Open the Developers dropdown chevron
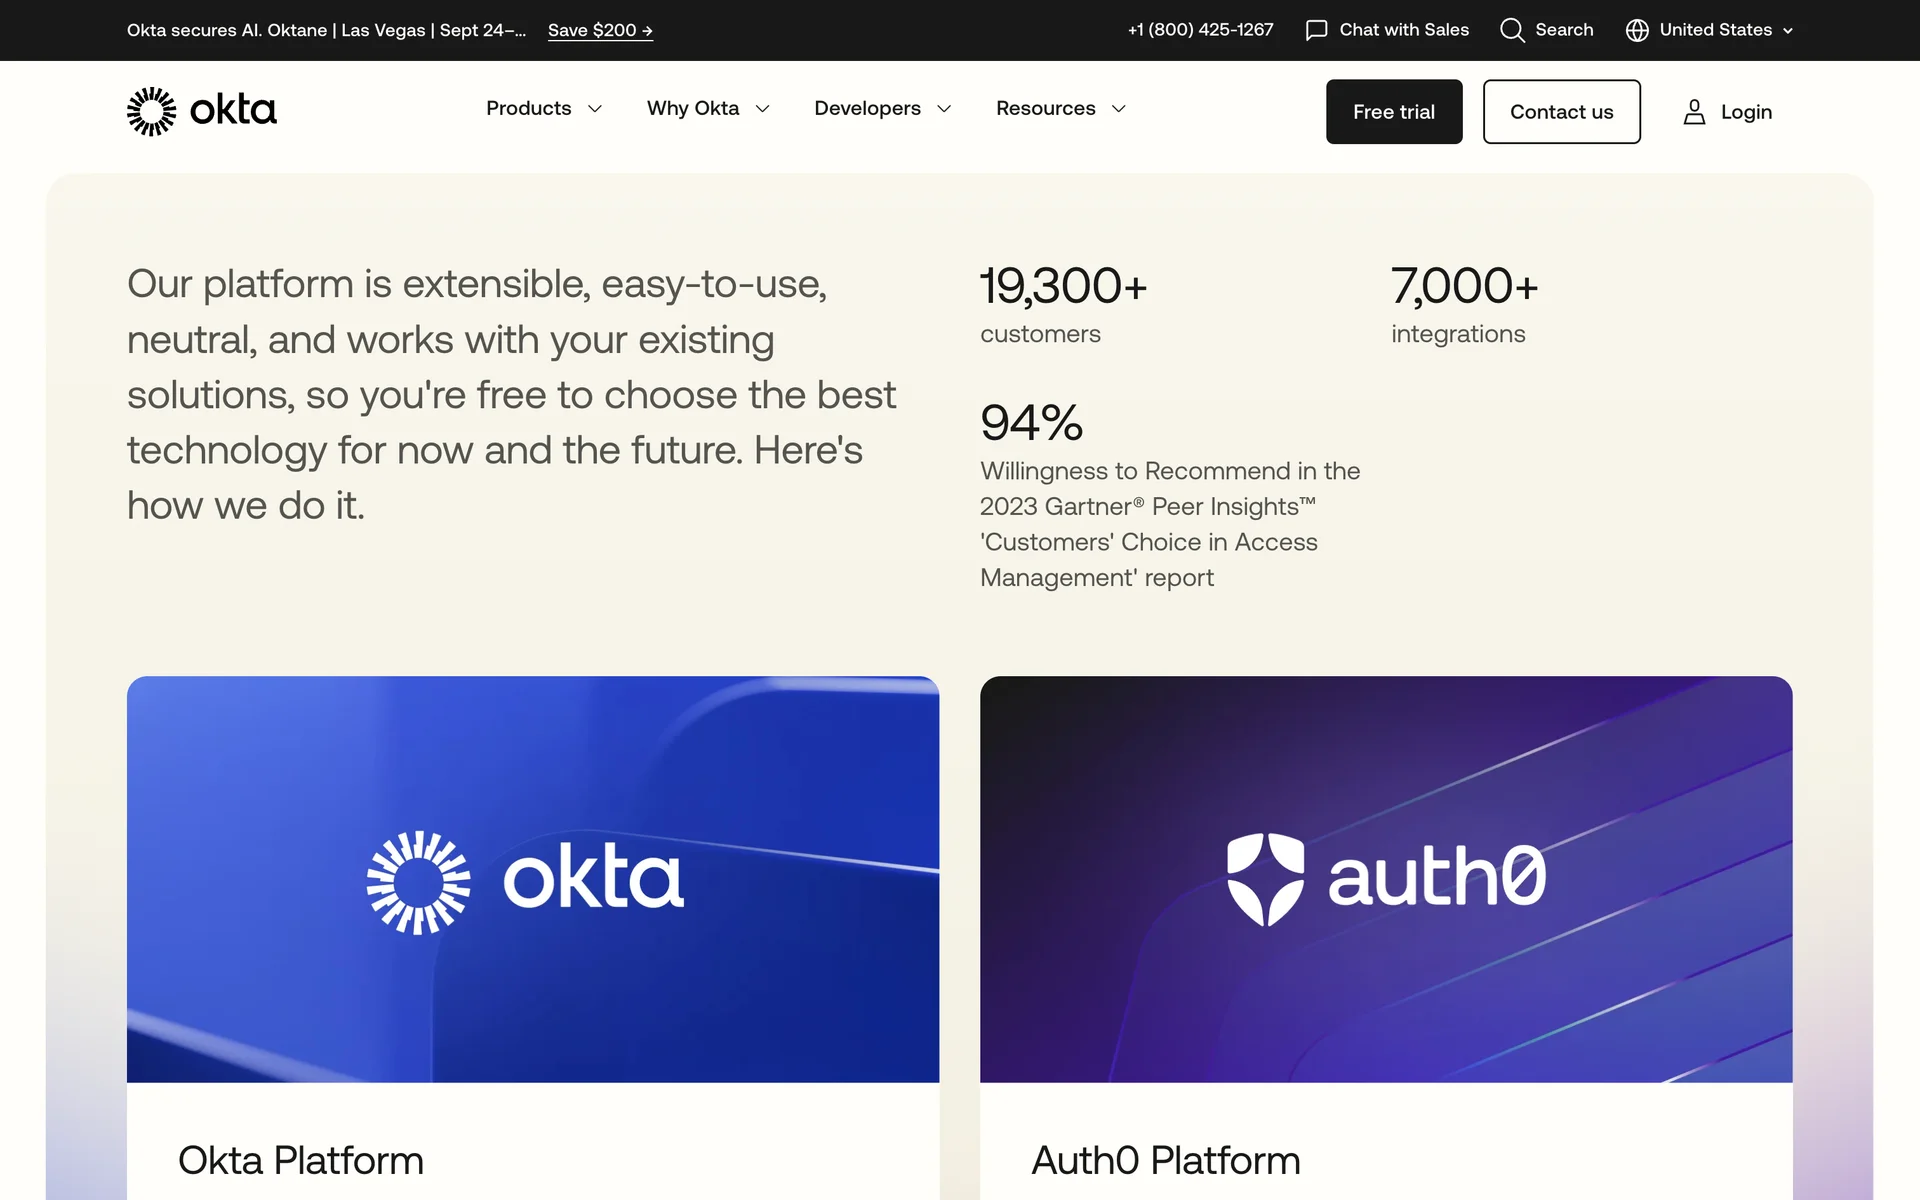Screen dimensions: 1920x1200 coord(944,109)
